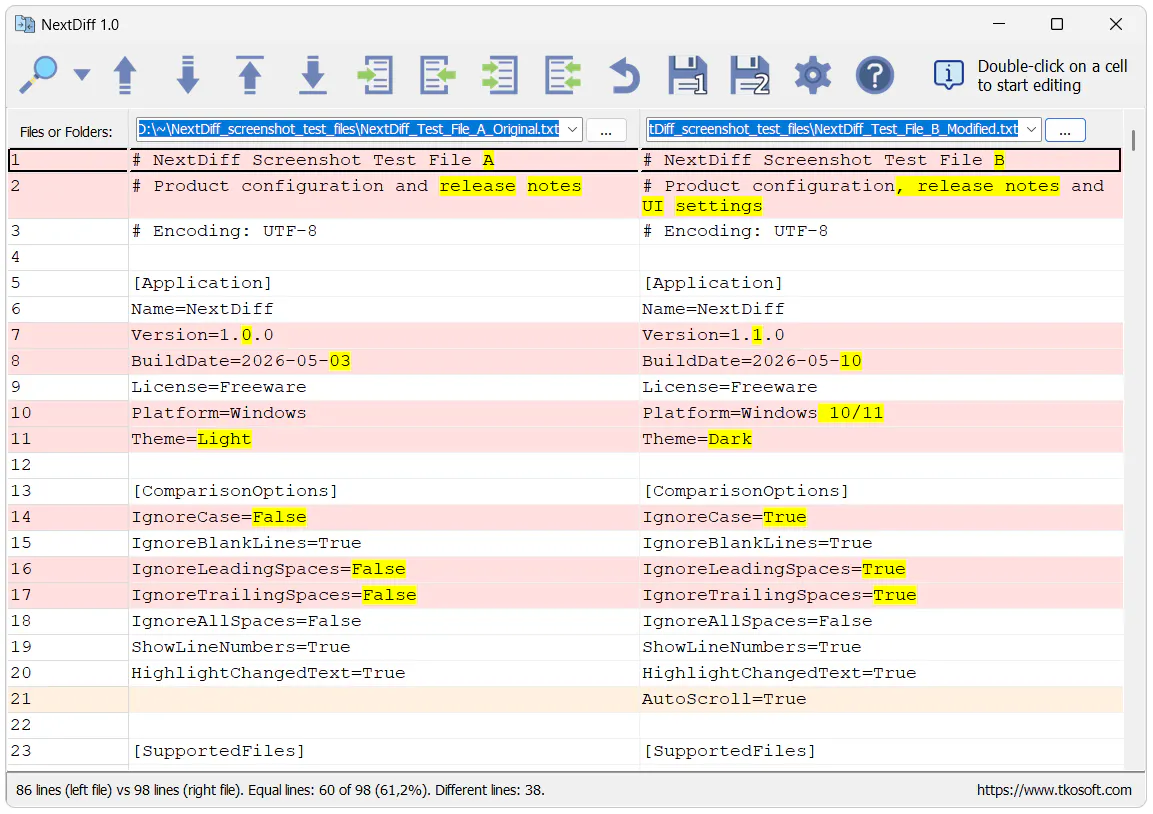The height and width of the screenshot is (814, 1153).
Task: Click the status bar line statistics text
Action: [280, 790]
